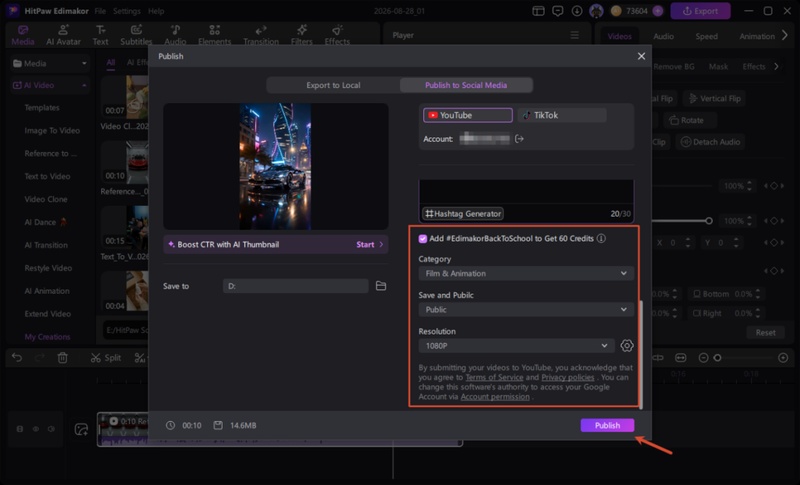The image size is (800, 485).
Task: Select the YouTube platform tab
Action: coord(467,115)
